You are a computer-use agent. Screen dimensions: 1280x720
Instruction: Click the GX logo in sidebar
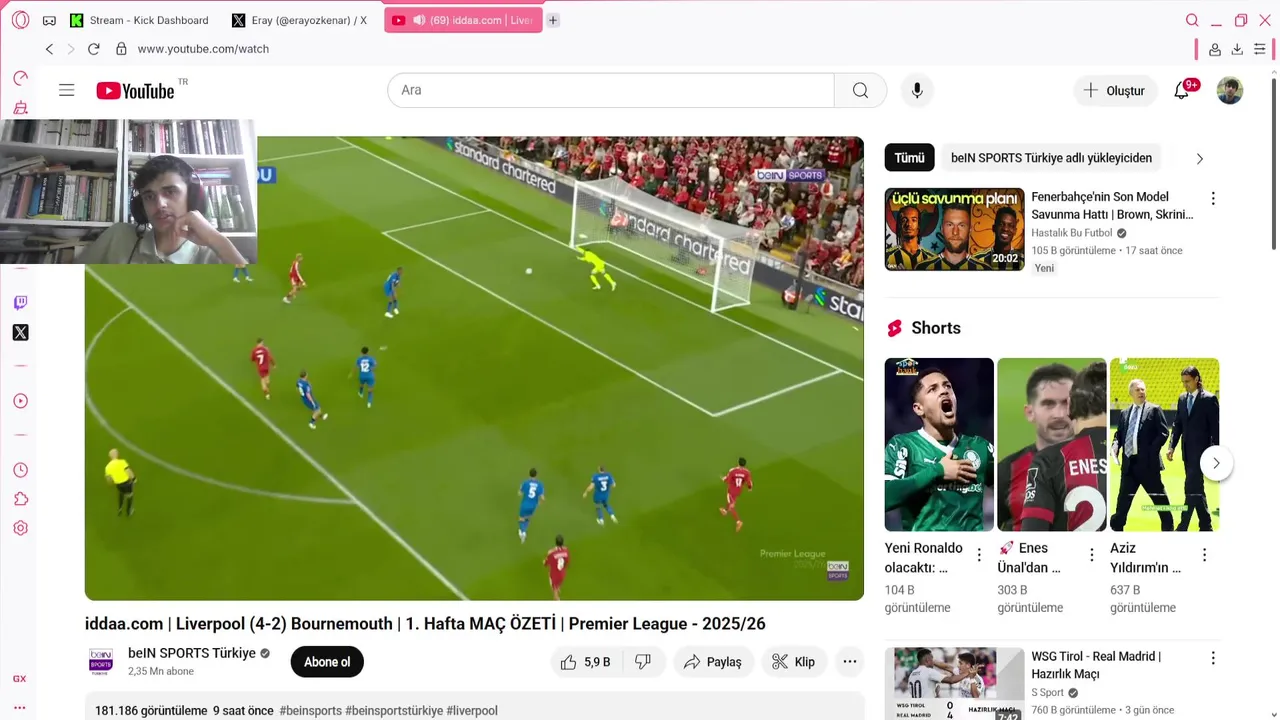pos(20,679)
